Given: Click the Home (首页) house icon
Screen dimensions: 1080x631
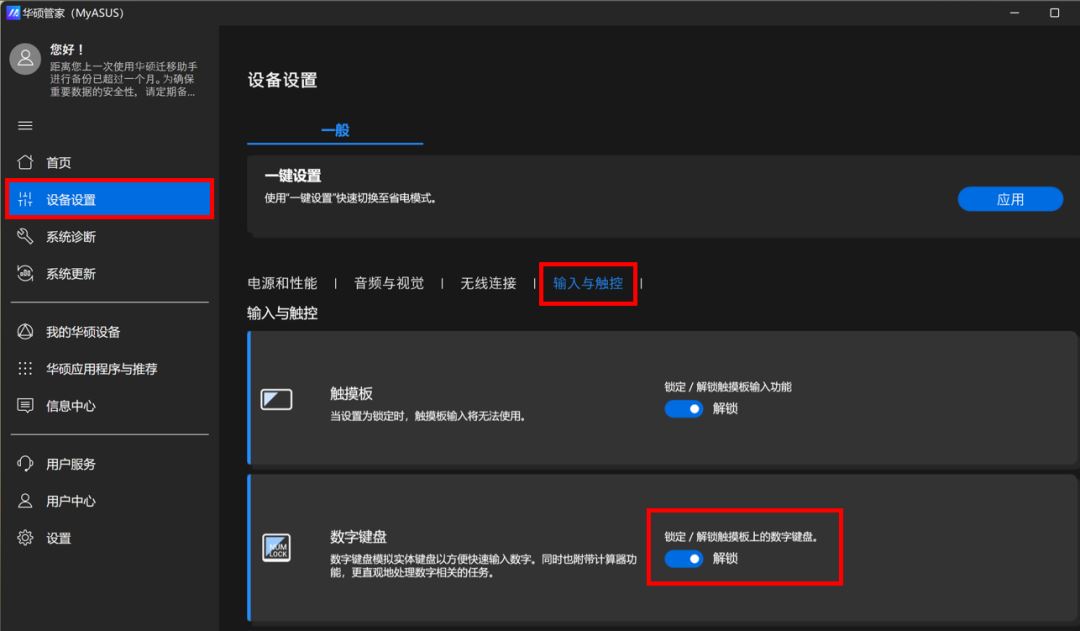Looking at the screenshot, I should click(x=26, y=162).
